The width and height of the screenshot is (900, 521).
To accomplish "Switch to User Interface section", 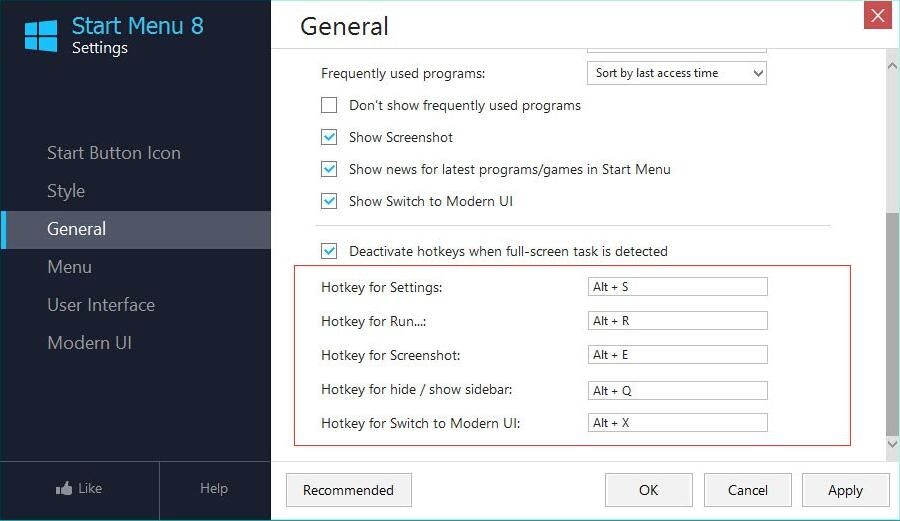I will point(101,305).
